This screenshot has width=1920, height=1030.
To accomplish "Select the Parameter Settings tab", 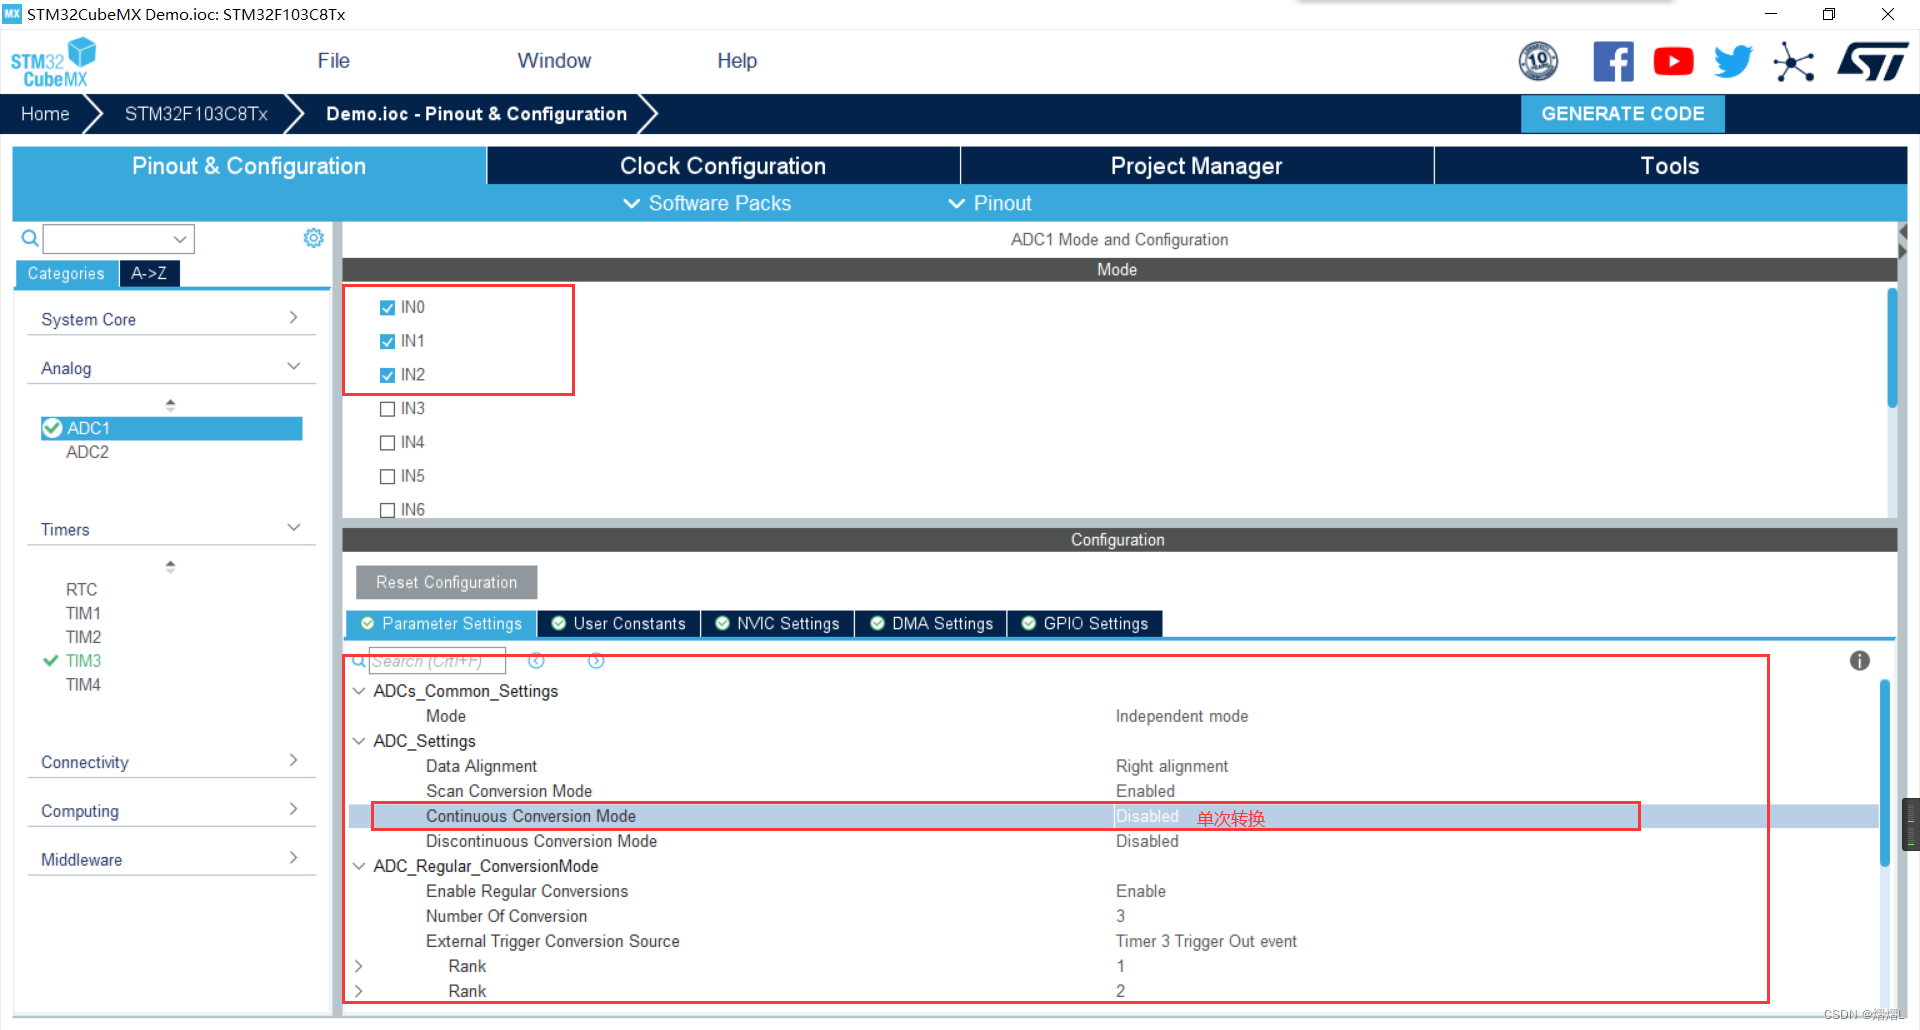I will click(x=441, y=624).
